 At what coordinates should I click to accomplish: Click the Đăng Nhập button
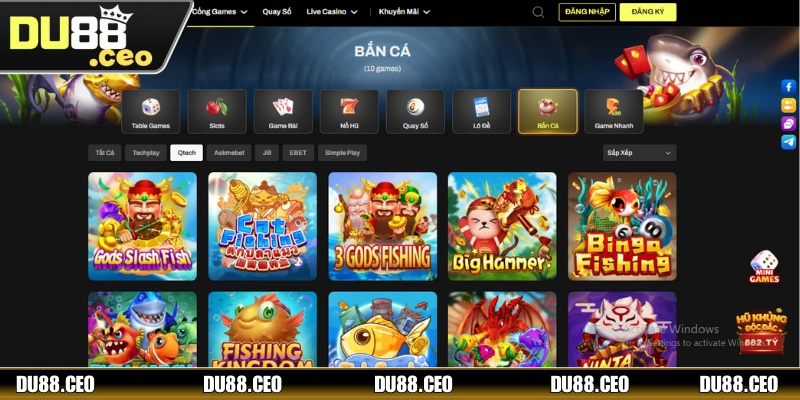click(587, 12)
